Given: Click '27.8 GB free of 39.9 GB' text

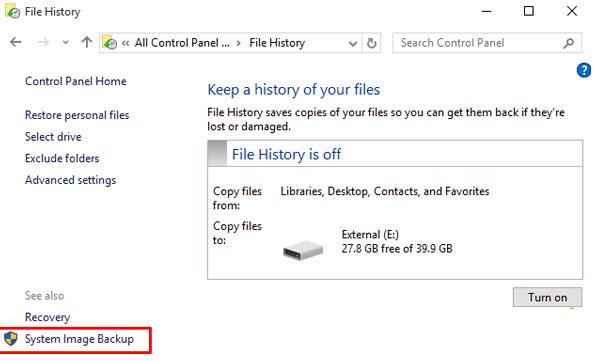Looking at the screenshot, I should (397, 249).
